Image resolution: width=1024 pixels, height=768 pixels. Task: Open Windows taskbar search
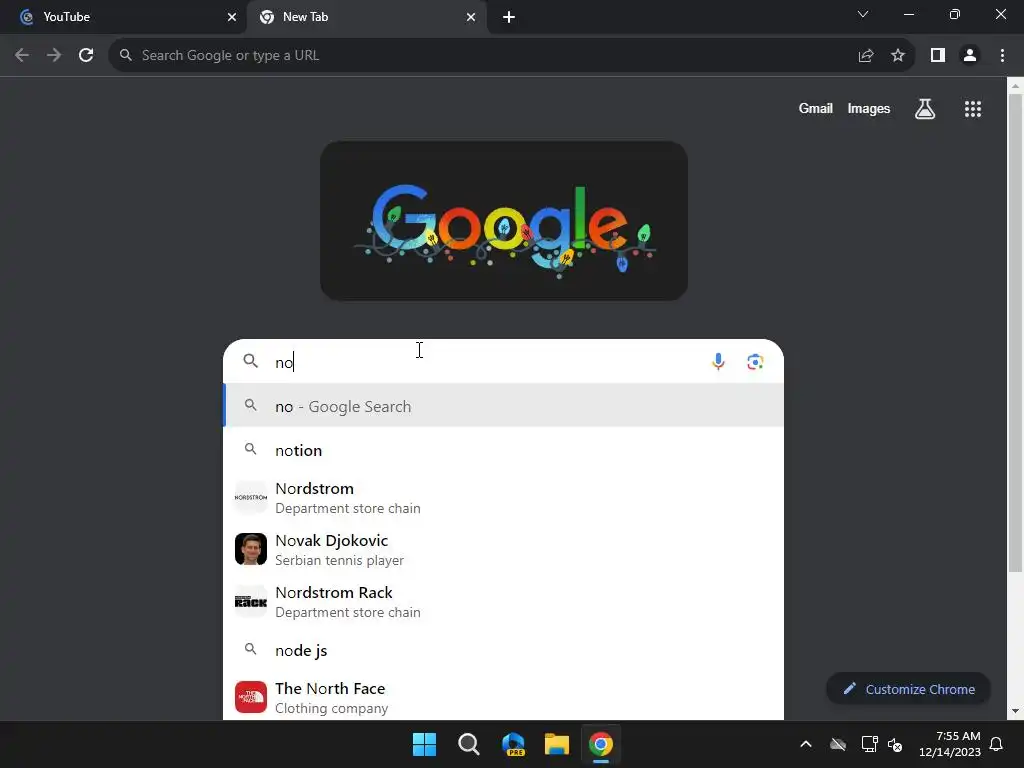tap(468, 744)
